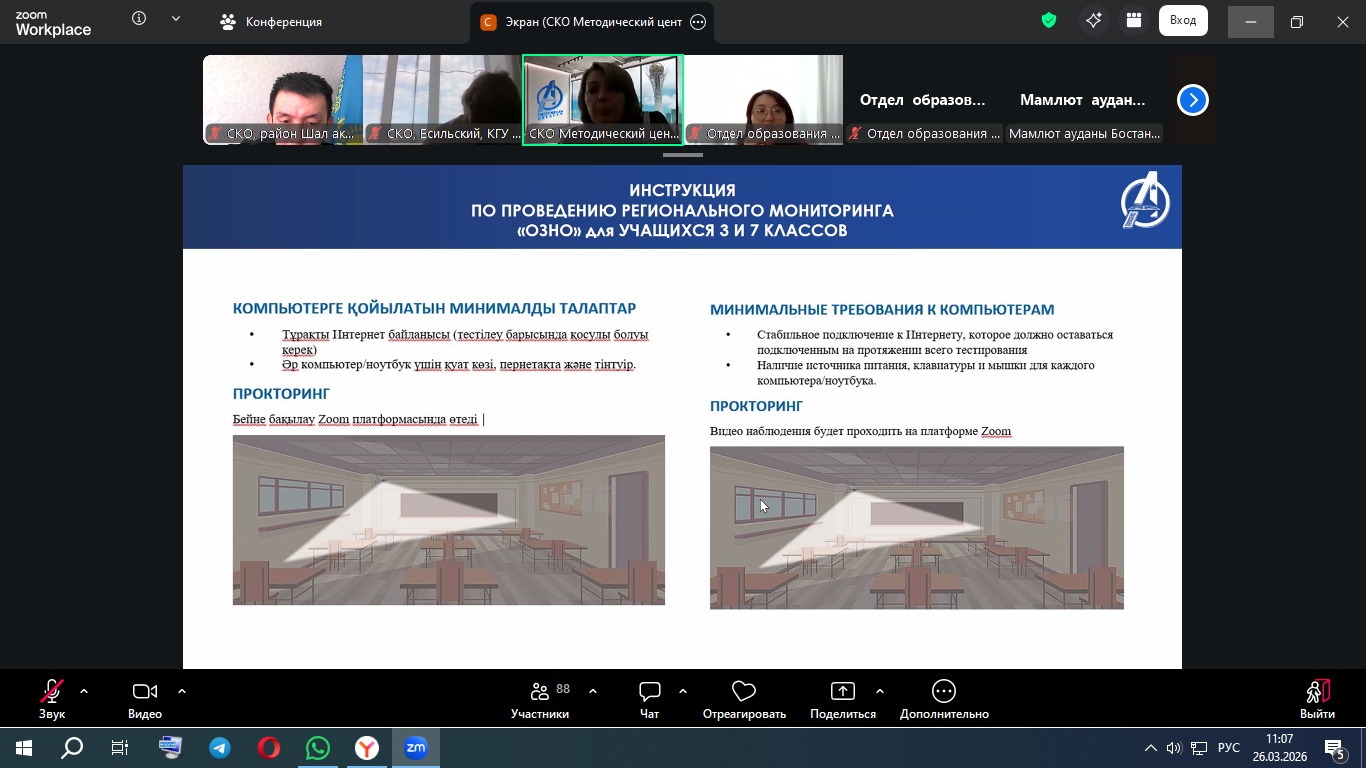Screen dimensions: 1366x768
Task: Click the Вход sign-in button
Action: (1183, 21)
